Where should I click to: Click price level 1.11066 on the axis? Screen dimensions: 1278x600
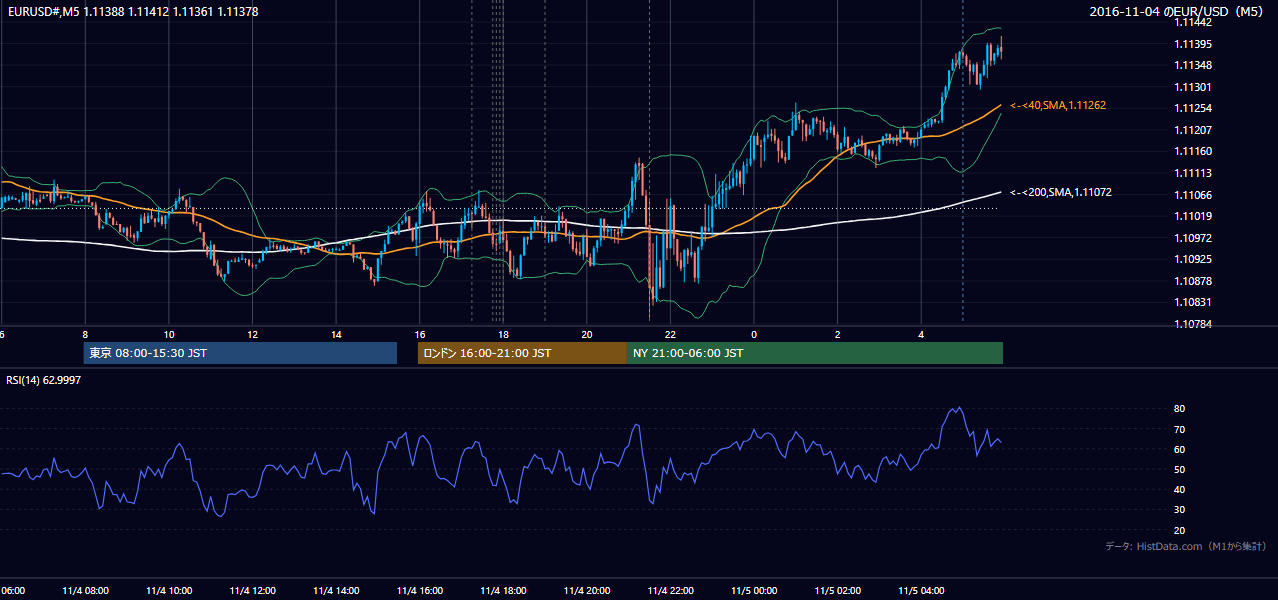1192,195
